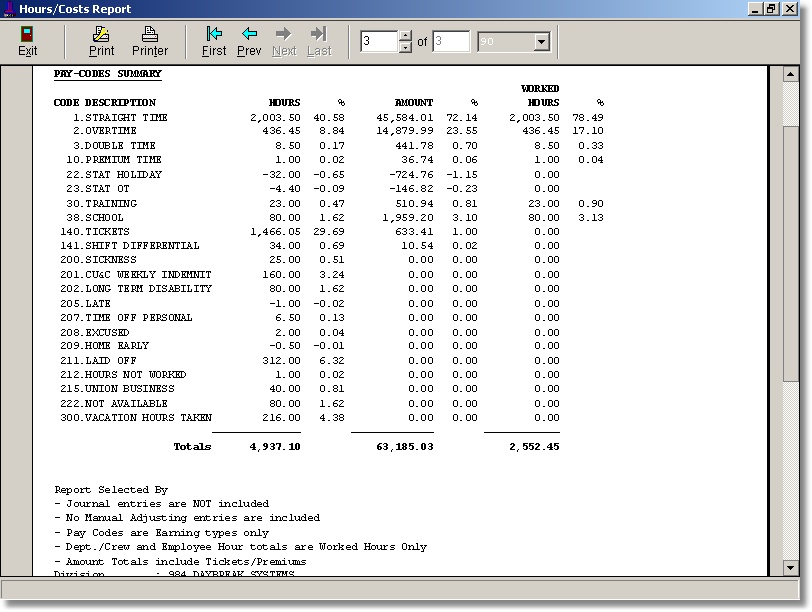
Task: Click the Amount Totals include Tickets/Premiums note
Action: click(180, 561)
